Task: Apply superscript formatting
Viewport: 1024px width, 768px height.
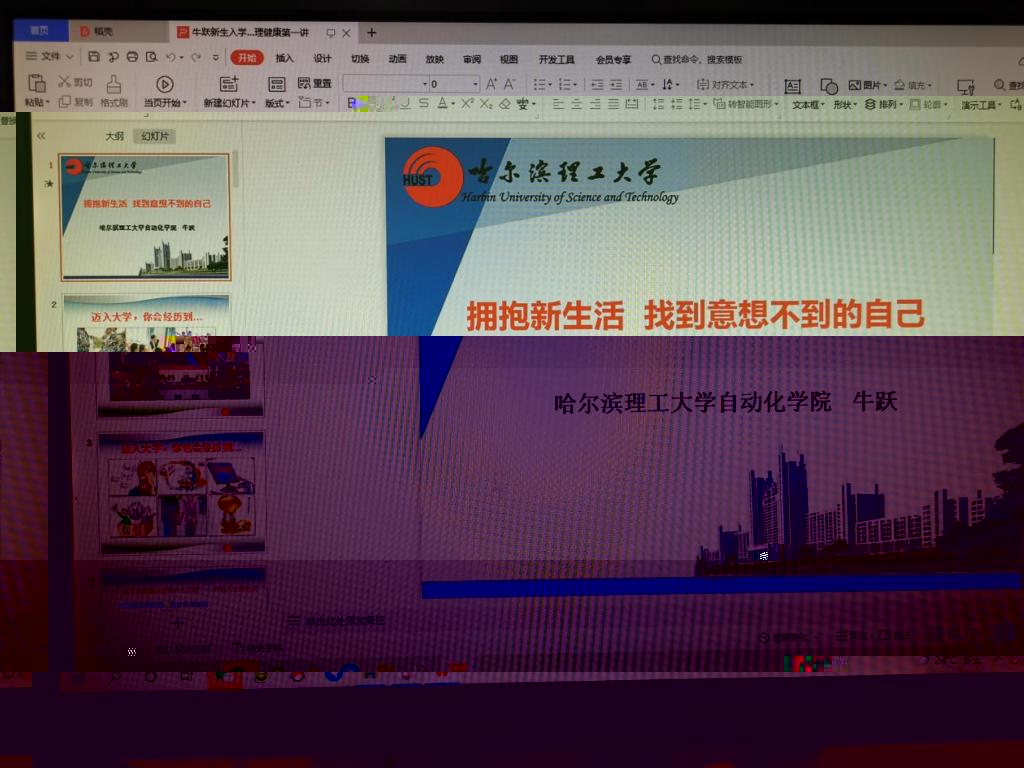Action: [467, 103]
